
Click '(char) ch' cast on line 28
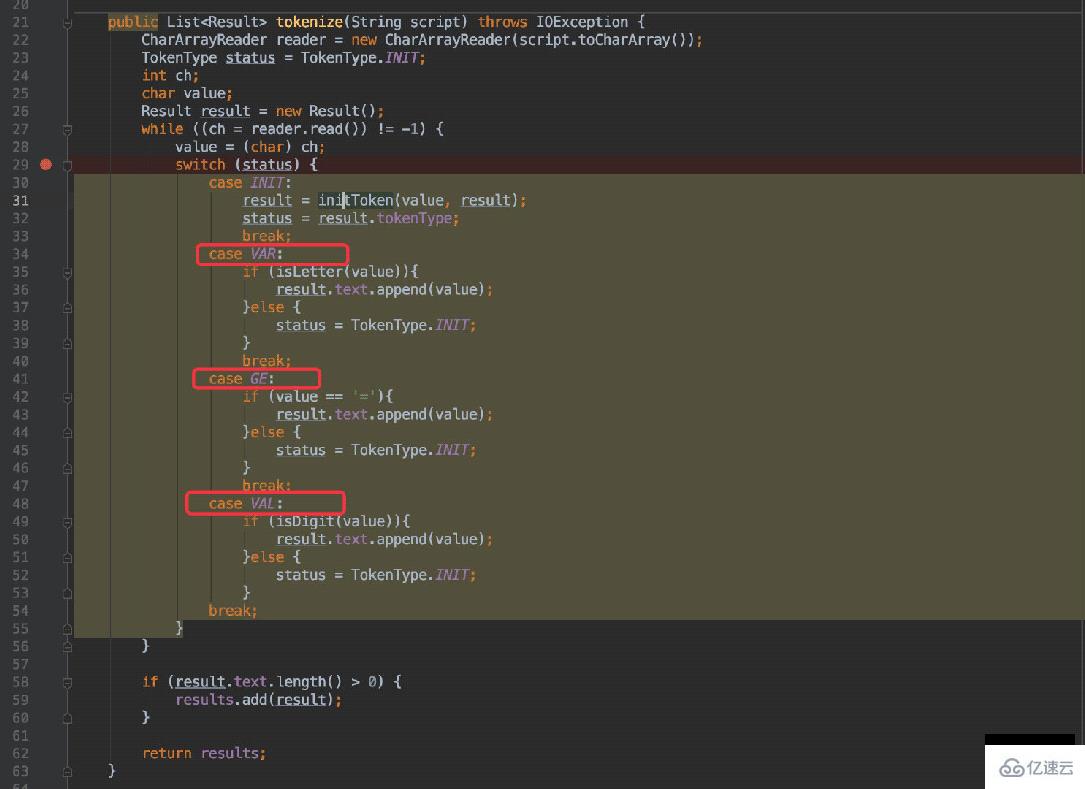click(280, 147)
